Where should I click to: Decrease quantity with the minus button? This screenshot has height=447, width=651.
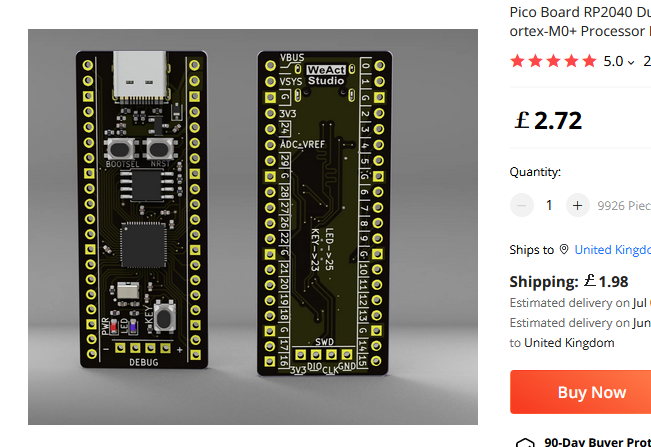click(x=522, y=205)
